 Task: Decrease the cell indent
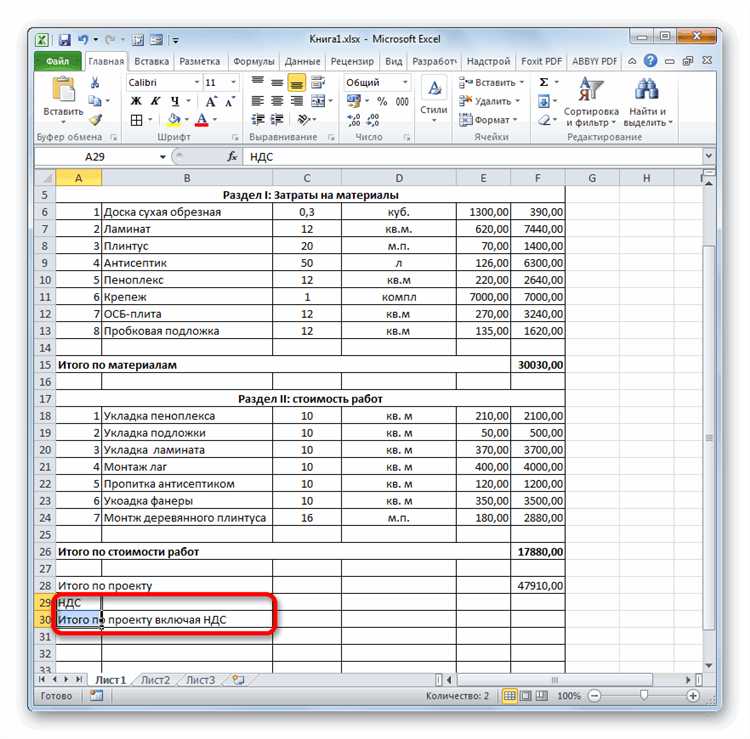pos(258,120)
